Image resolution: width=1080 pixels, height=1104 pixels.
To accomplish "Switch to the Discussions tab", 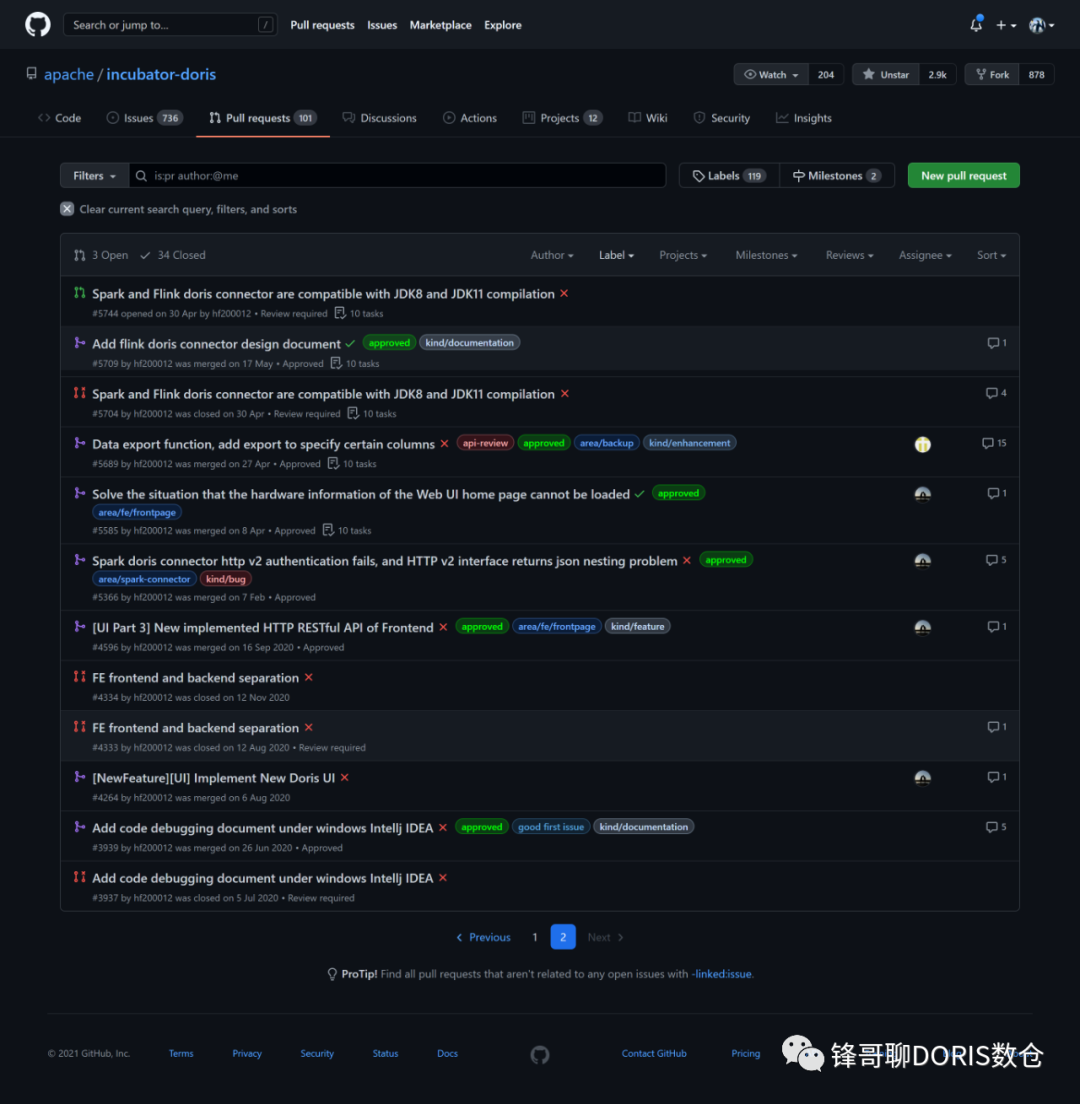I will click(x=379, y=118).
